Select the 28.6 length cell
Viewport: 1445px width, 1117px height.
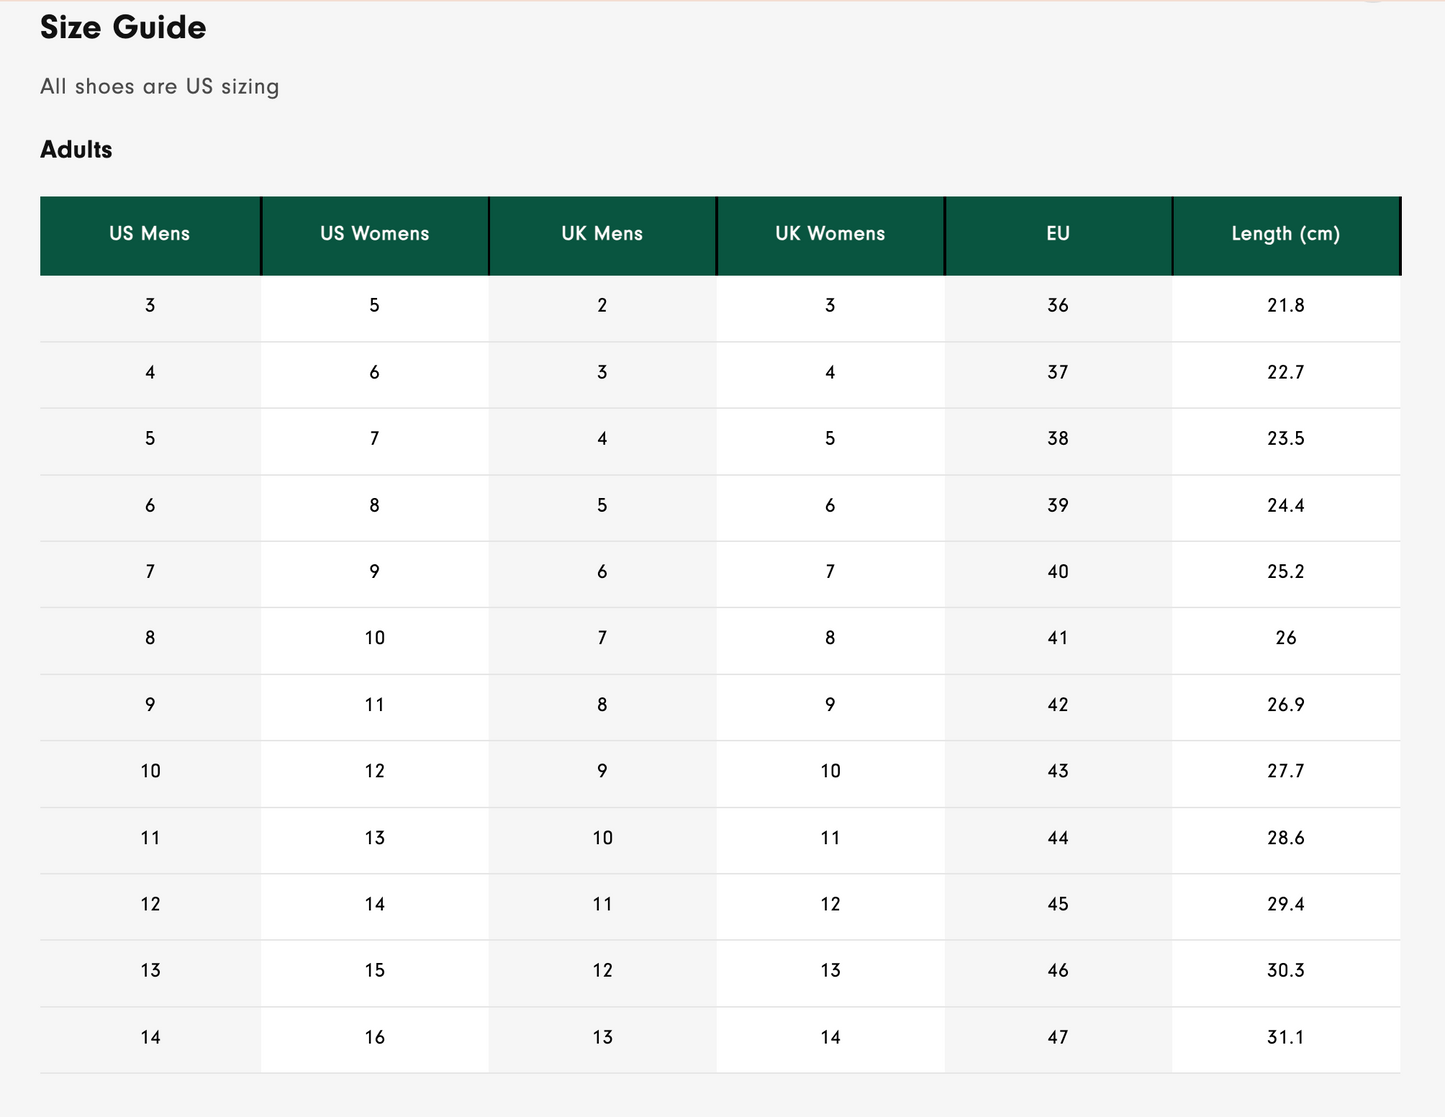(x=1286, y=838)
